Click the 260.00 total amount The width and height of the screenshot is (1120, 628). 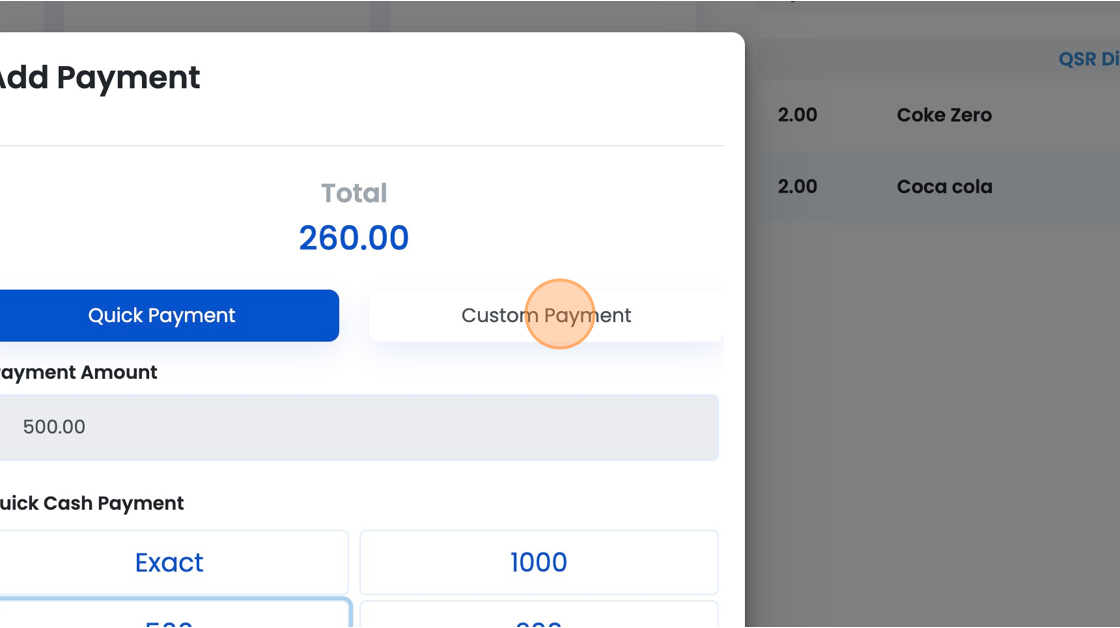(x=354, y=238)
